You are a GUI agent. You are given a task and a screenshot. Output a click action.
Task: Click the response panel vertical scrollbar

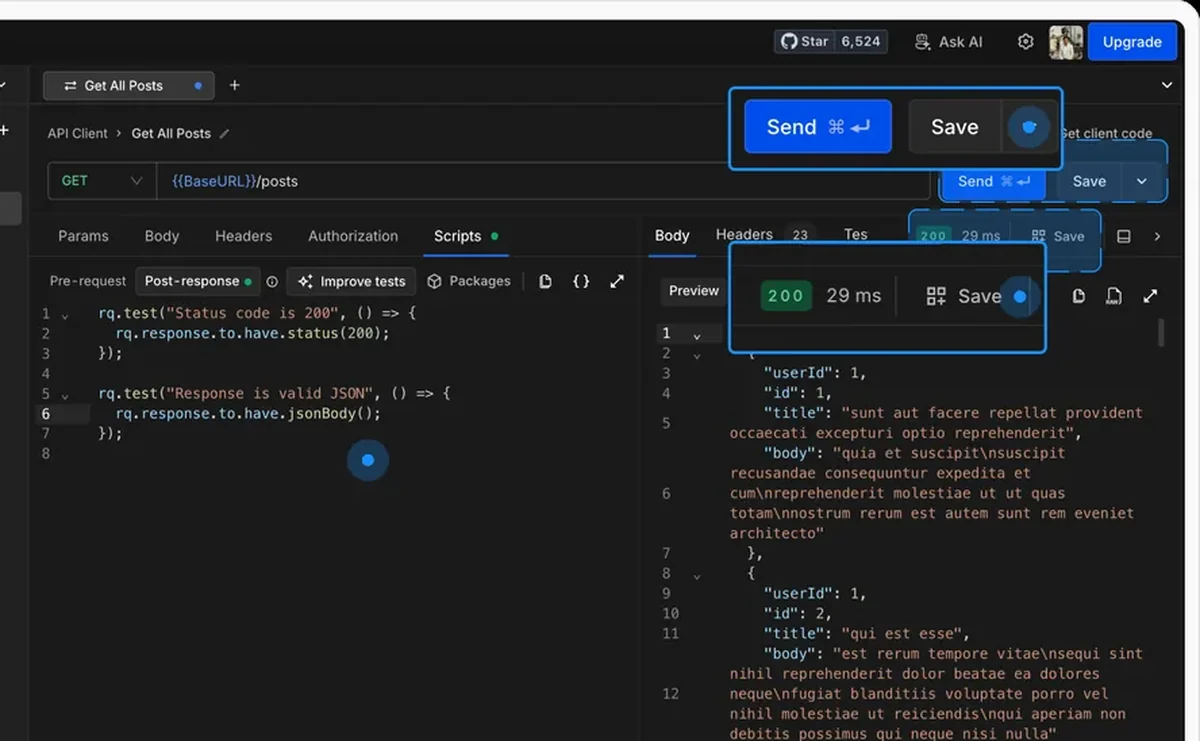[1161, 332]
